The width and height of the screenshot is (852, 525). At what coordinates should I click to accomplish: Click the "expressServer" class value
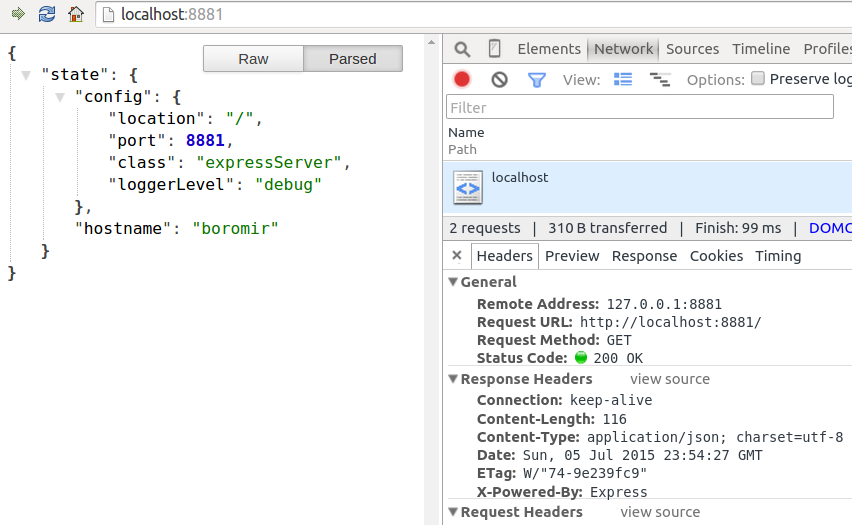[268, 162]
